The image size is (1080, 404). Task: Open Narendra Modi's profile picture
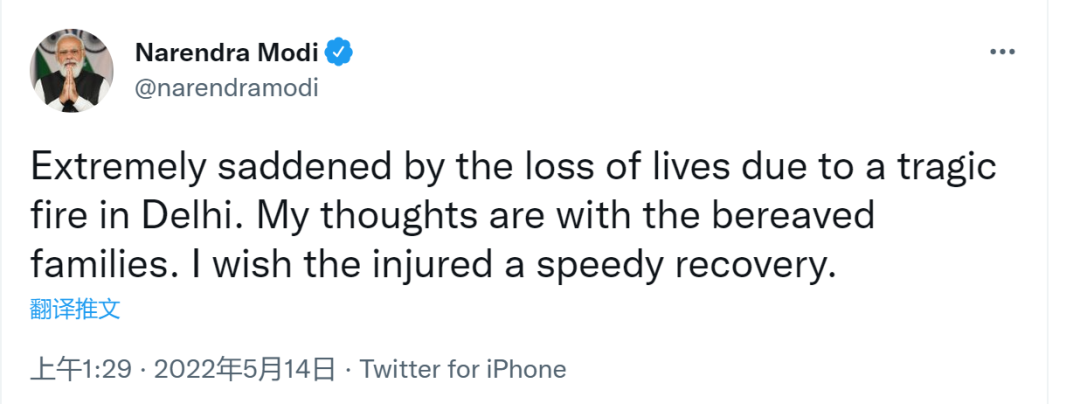[73, 69]
